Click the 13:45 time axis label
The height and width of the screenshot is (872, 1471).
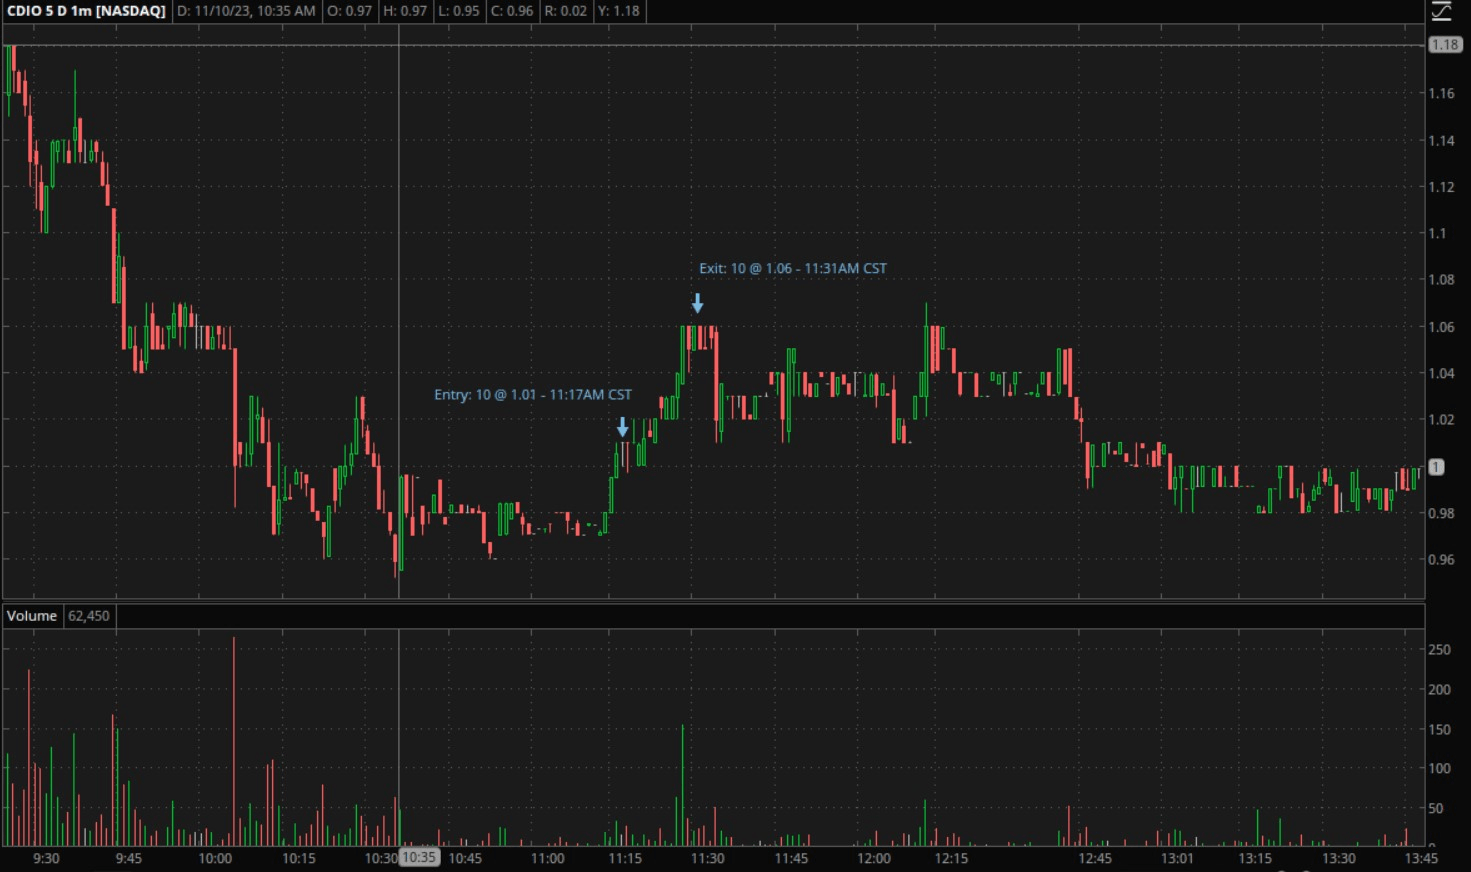pos(1421,858)
